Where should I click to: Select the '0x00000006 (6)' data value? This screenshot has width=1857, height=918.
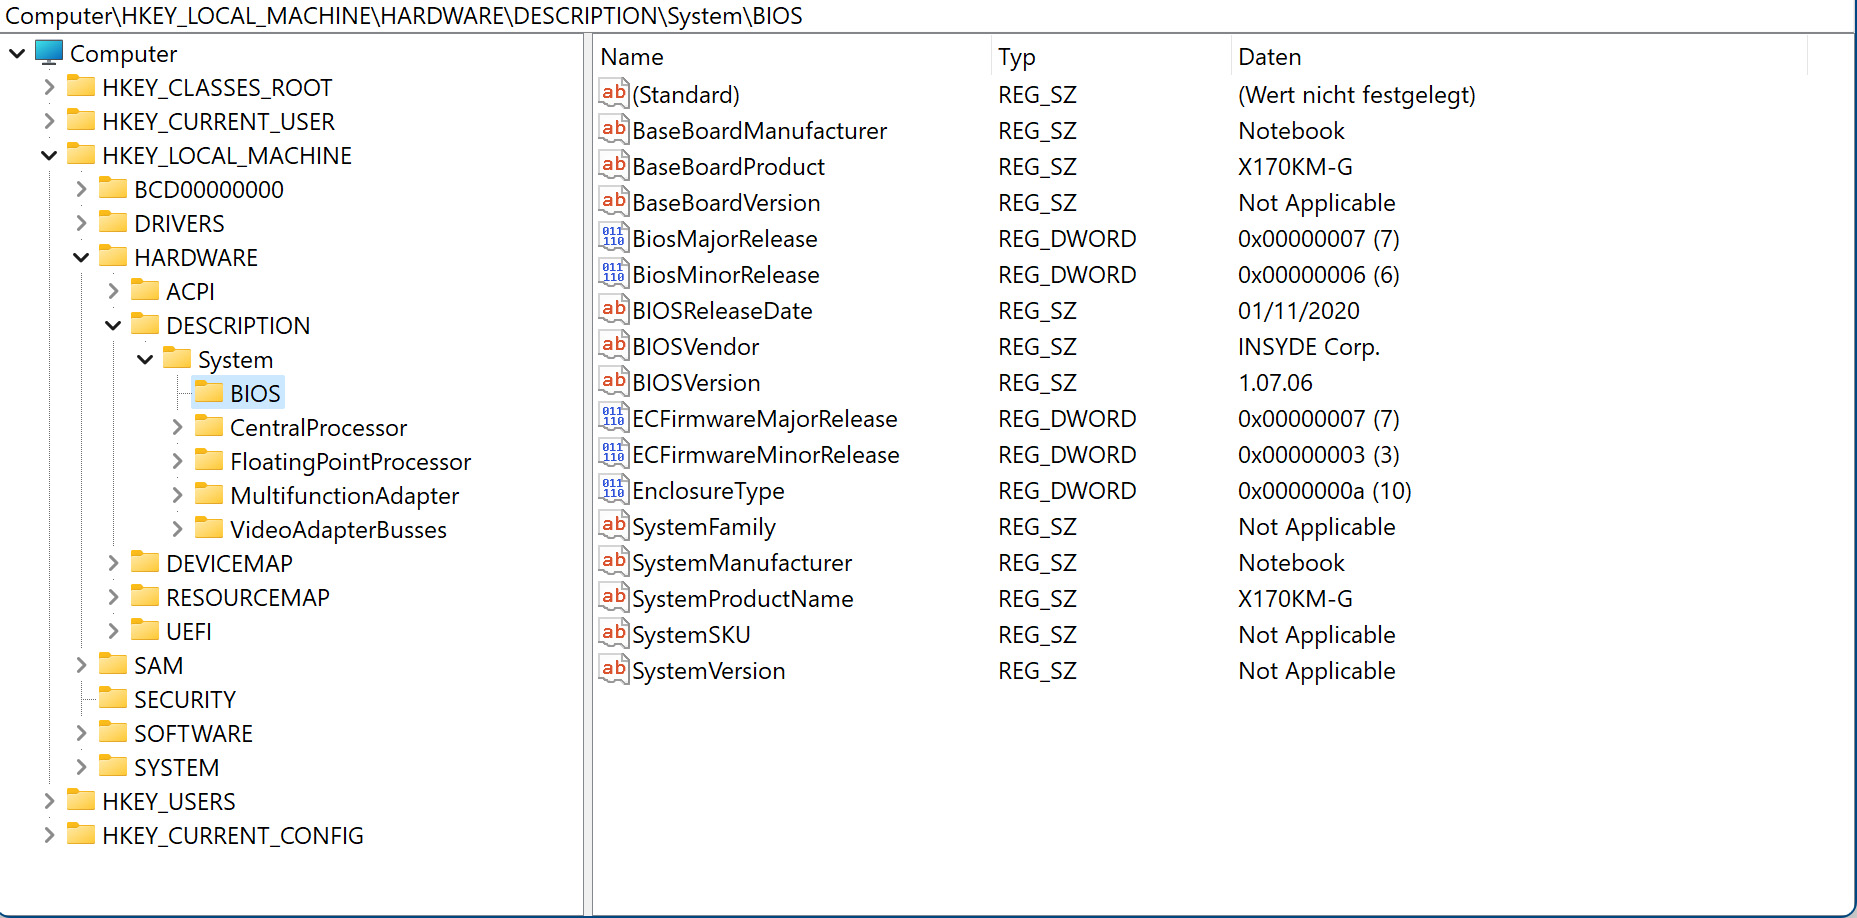(1318, 275)
